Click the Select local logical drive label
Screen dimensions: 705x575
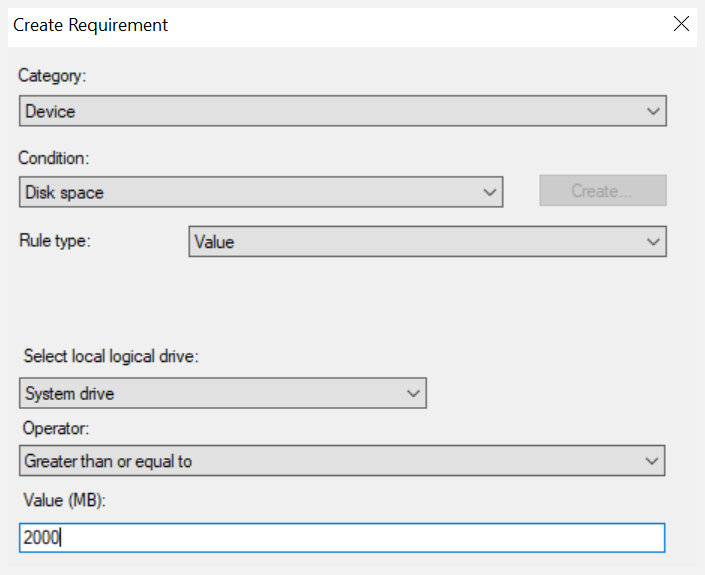pyautogui.click(x=111, y=356)
